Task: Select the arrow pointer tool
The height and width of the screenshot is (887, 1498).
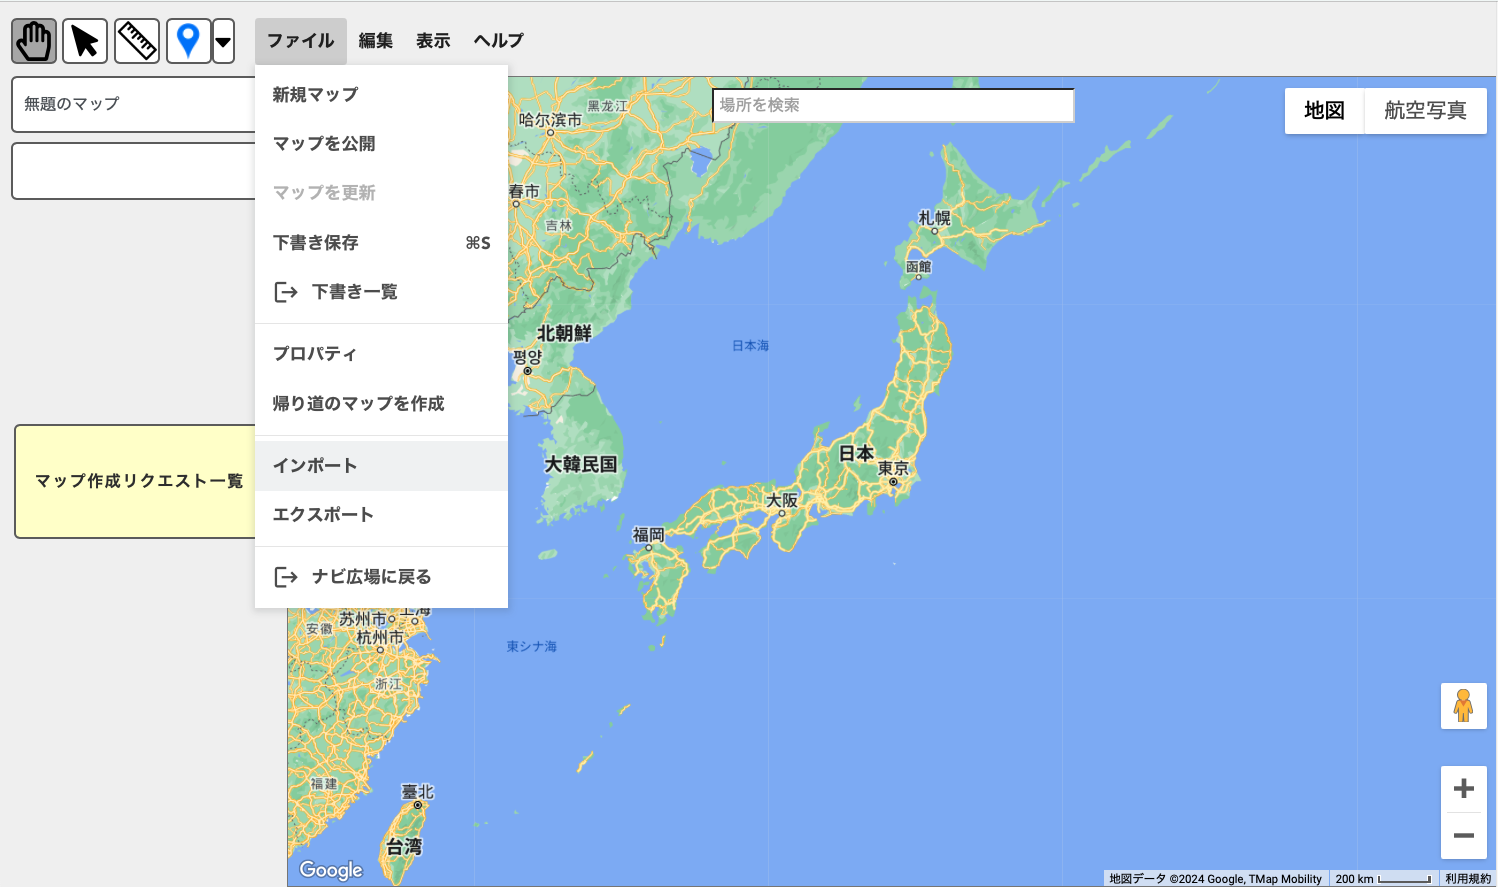Action: coord(85,41)
